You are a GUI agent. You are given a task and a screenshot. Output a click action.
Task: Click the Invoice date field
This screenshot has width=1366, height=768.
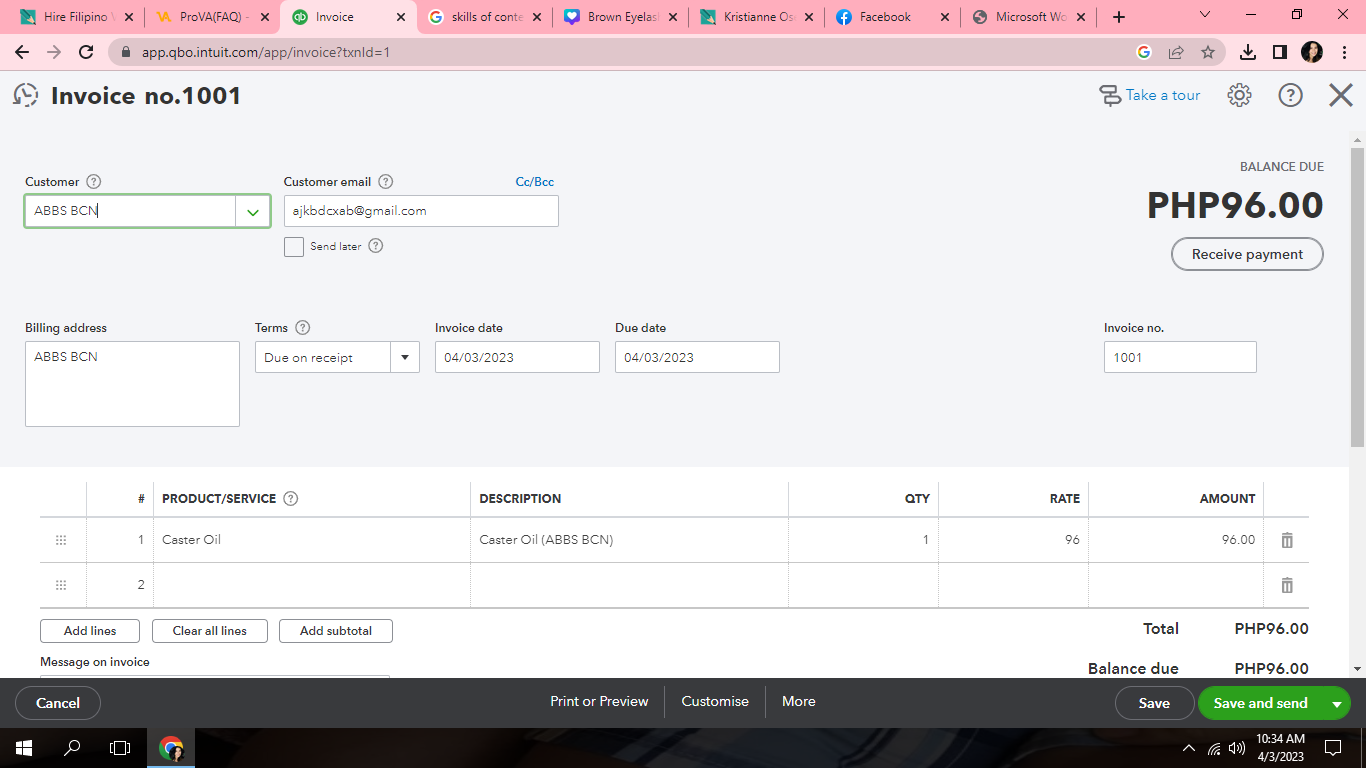517,357
